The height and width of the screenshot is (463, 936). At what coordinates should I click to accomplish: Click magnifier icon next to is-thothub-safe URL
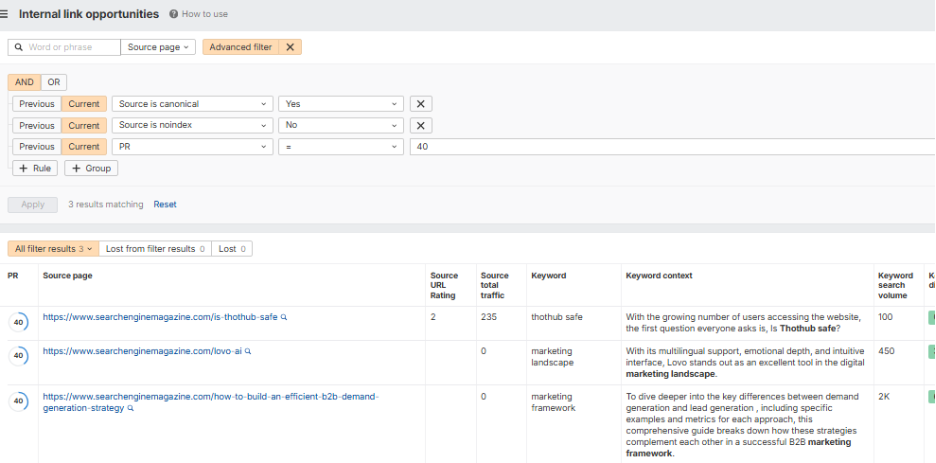click(284, 317)
